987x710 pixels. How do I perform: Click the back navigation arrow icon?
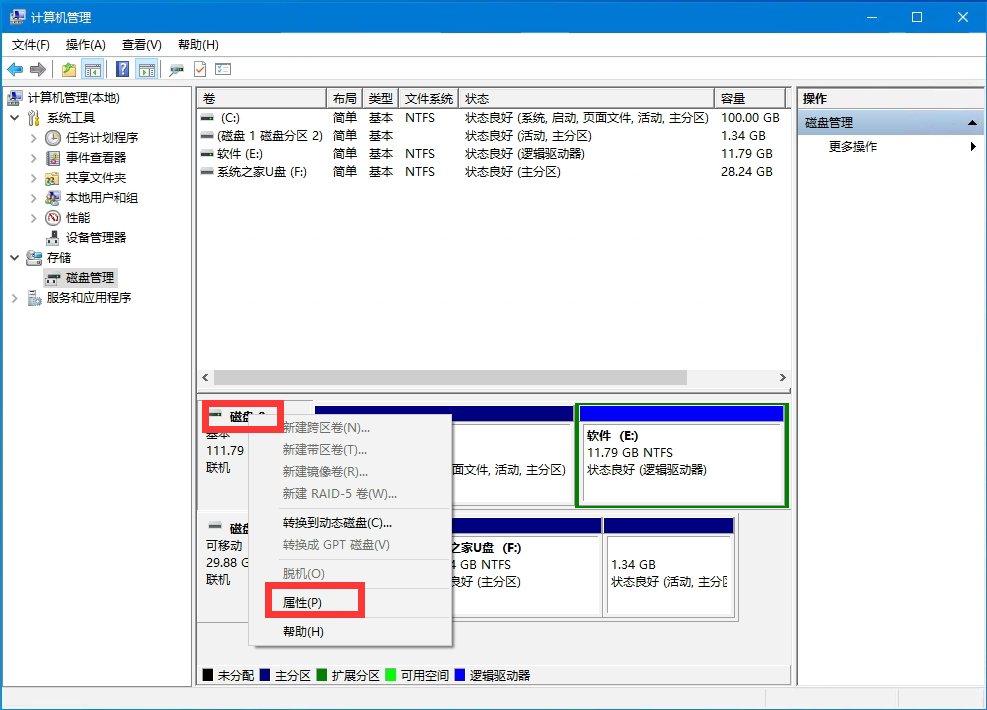tap(15, 68)
